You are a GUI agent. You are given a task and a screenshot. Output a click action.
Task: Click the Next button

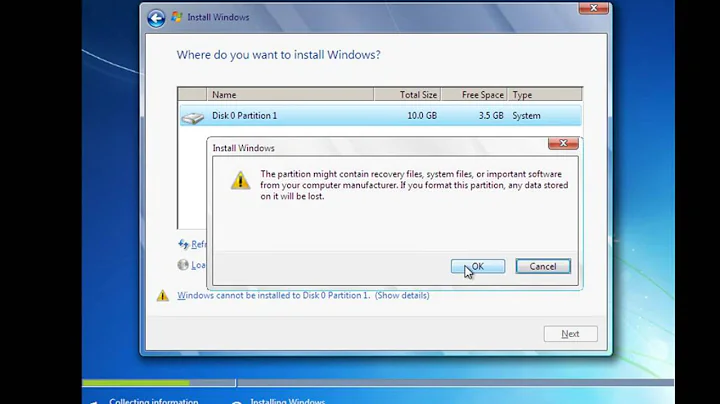(x=570, y=334)
